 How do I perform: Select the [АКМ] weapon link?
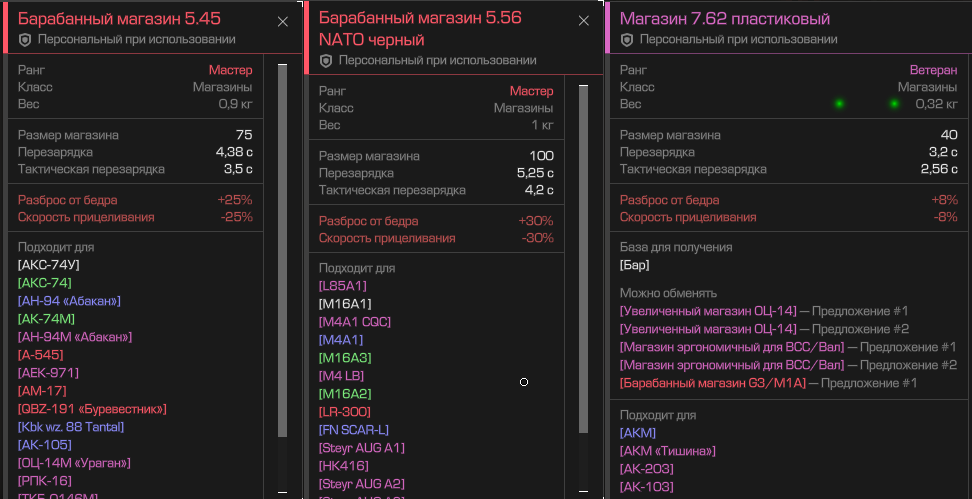coord(638,433)
